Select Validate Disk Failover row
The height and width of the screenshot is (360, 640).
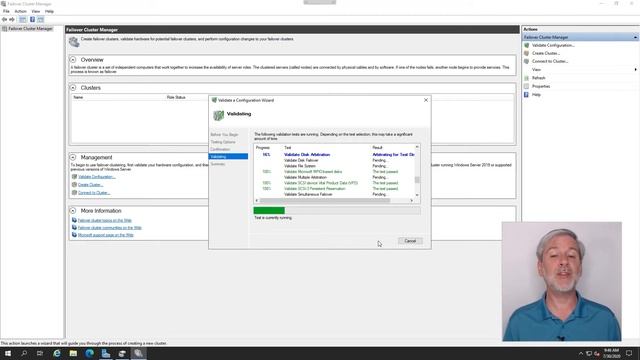(x=334, y=160)
